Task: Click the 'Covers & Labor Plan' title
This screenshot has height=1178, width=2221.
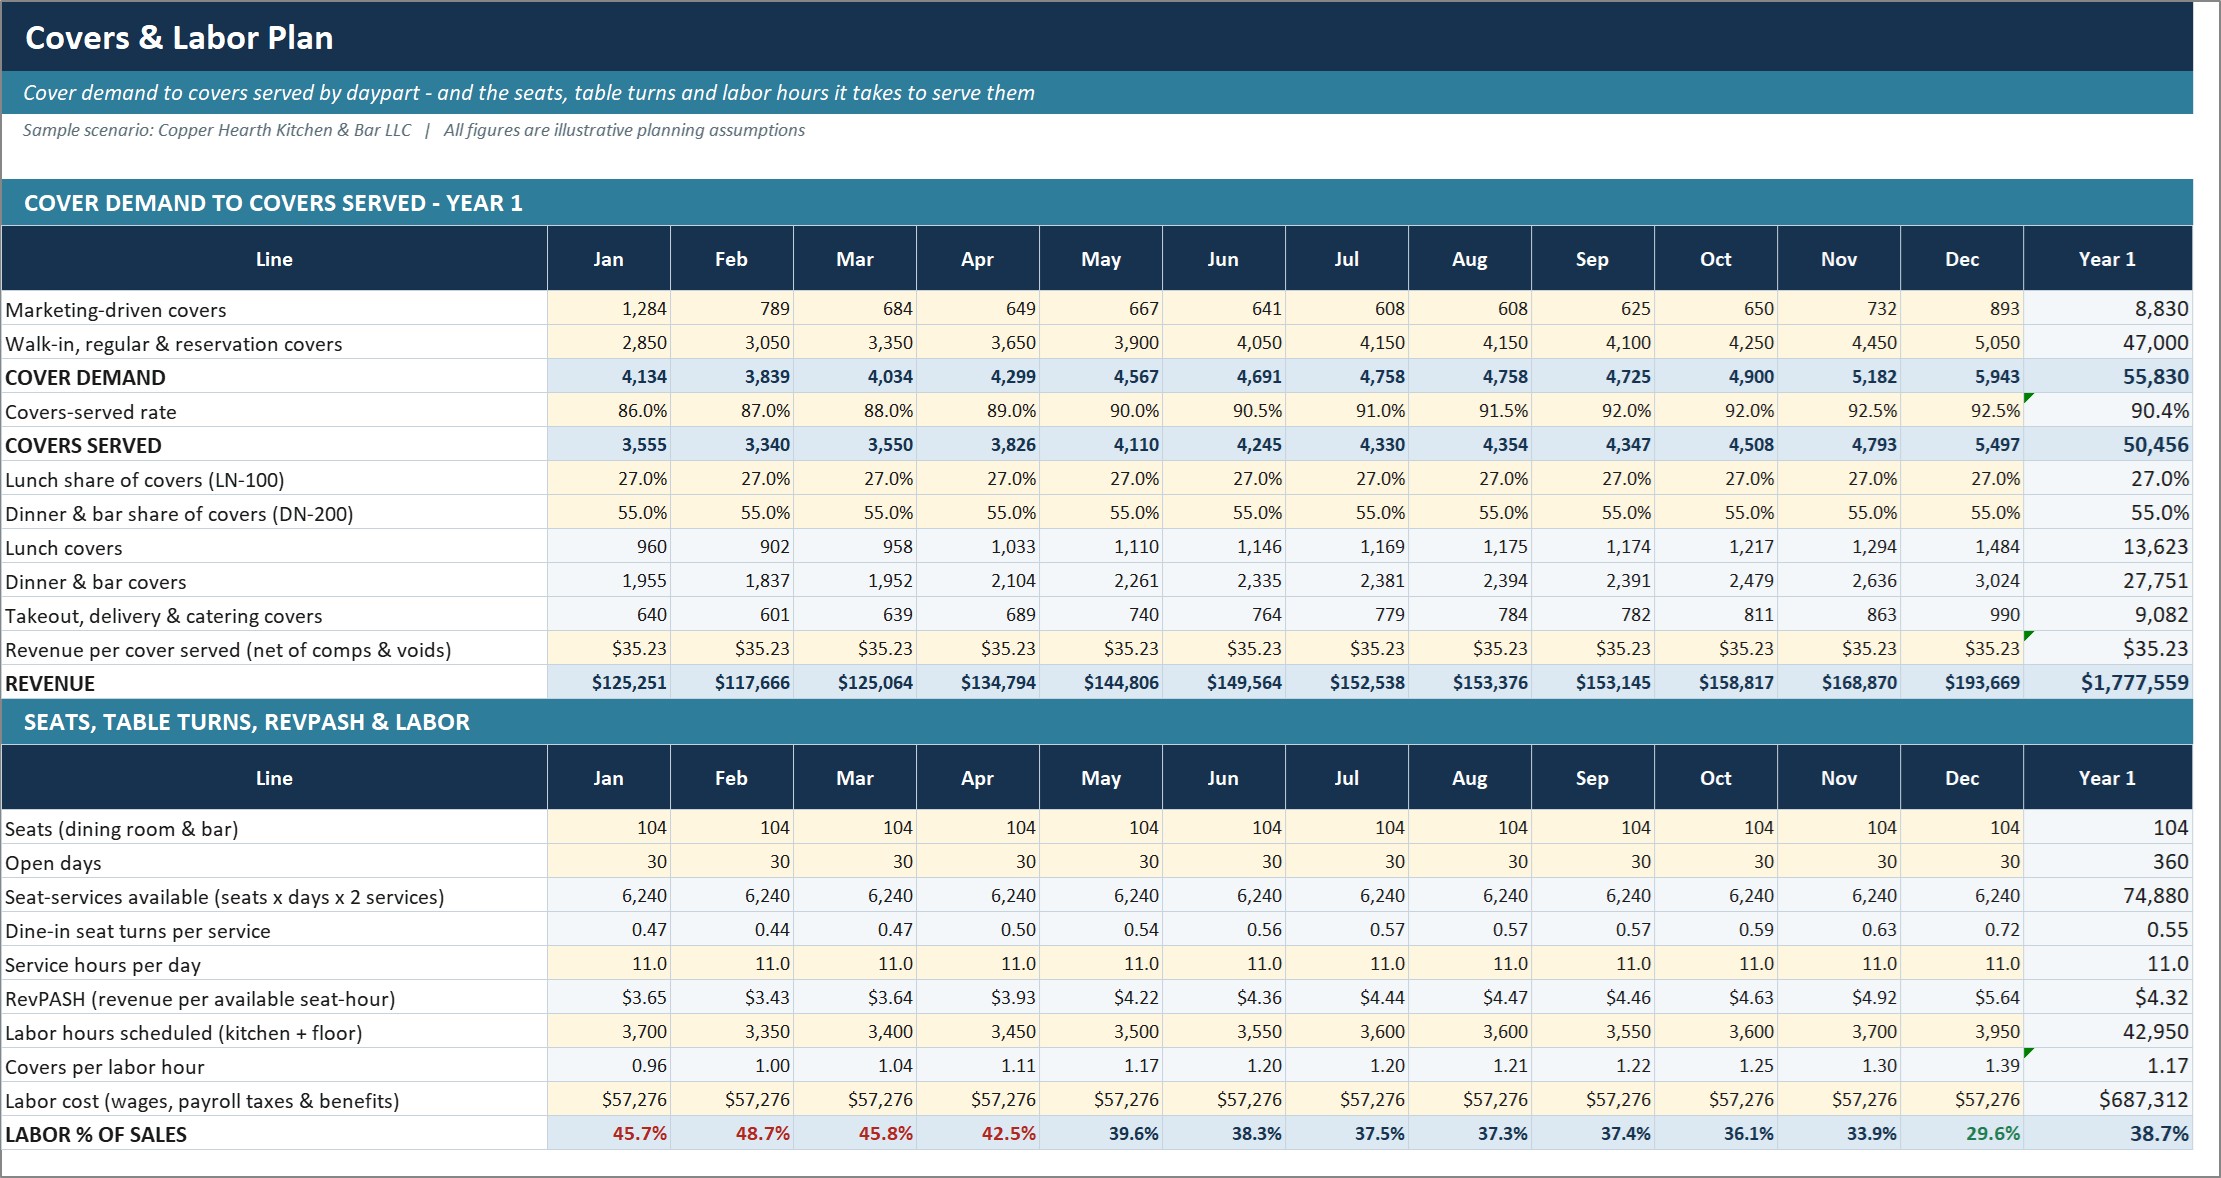Action: pos(179,38)
